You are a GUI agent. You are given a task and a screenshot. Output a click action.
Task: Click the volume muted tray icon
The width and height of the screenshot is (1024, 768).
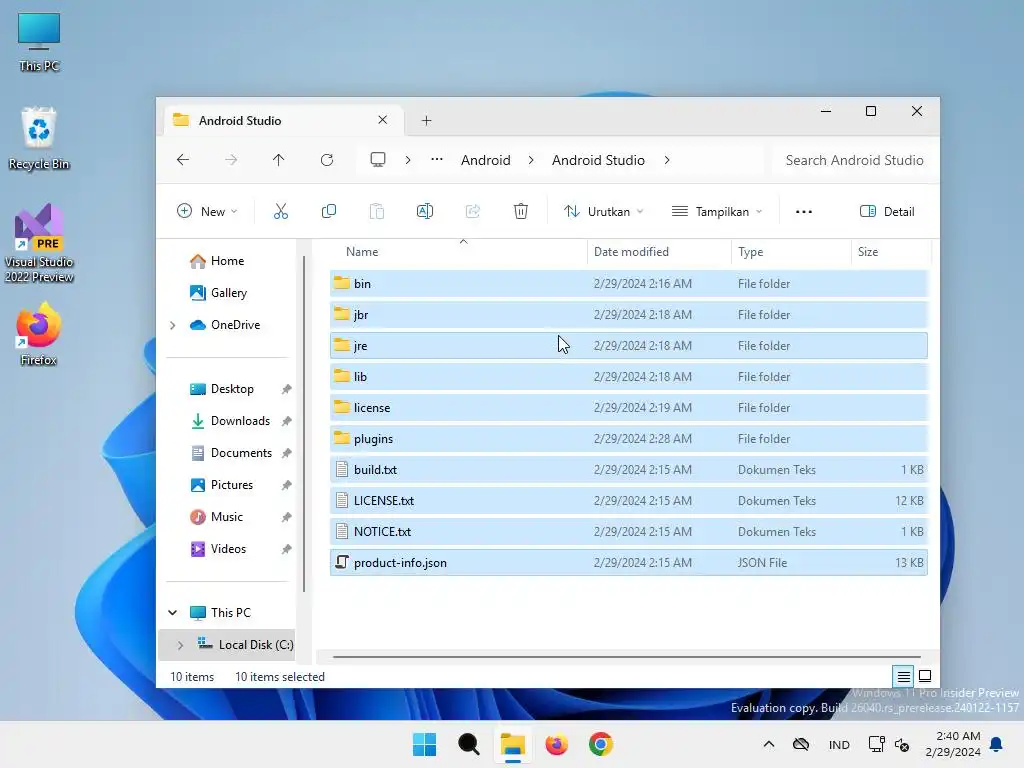pos(903,744)
